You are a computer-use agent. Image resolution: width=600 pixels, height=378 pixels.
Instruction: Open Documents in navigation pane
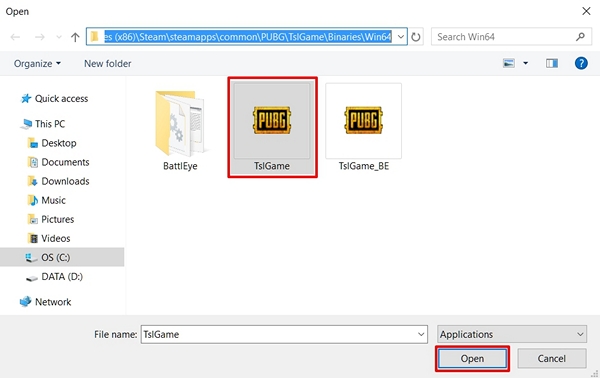pos(59,162)
